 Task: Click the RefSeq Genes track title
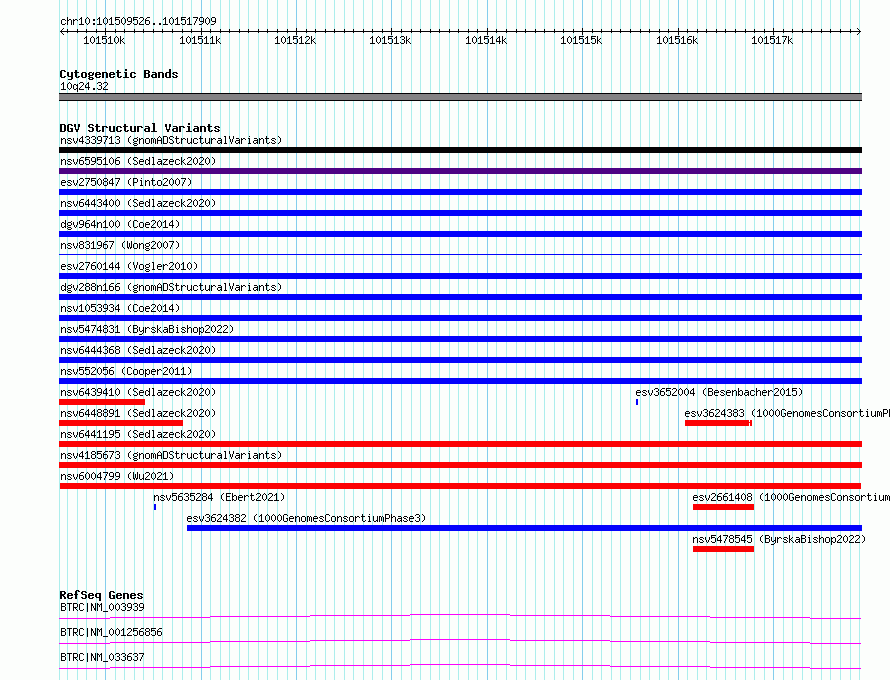(101, 595)
